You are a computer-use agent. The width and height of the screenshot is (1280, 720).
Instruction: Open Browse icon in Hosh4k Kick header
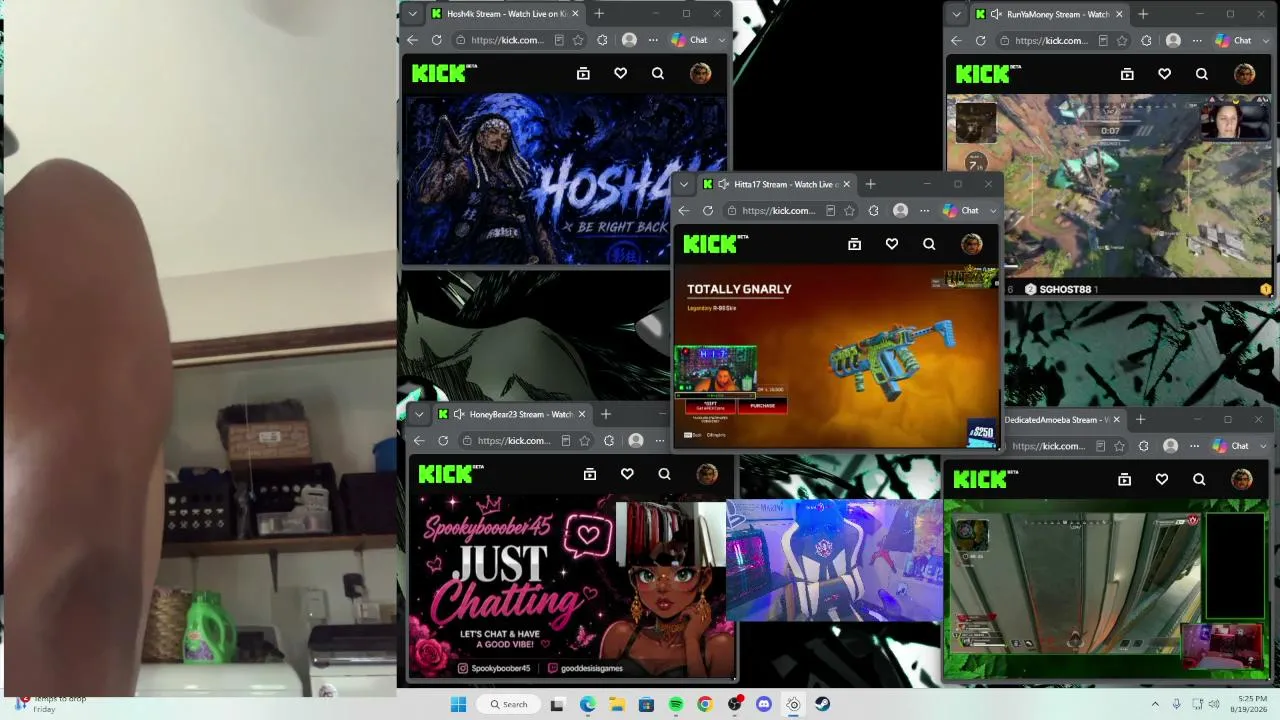coord(583,73)
